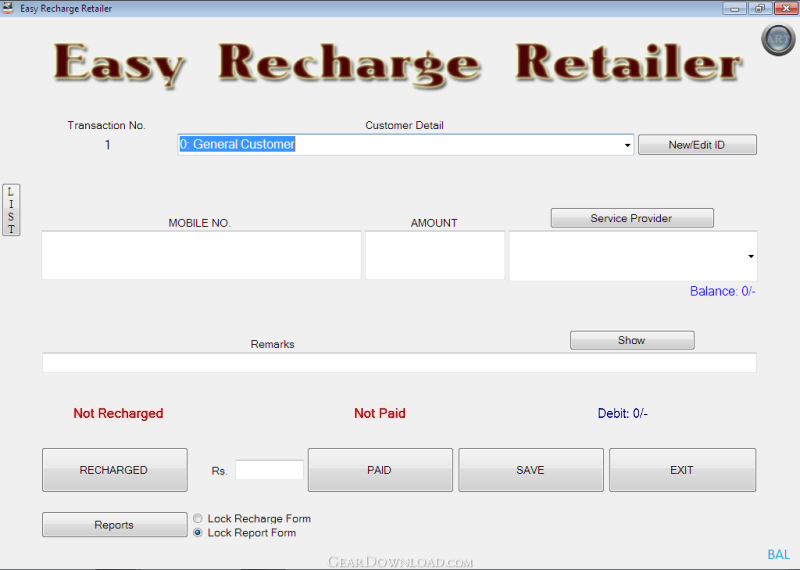Restore down the application window
Screen dimensions: 800x570
(x=760, y=9)
